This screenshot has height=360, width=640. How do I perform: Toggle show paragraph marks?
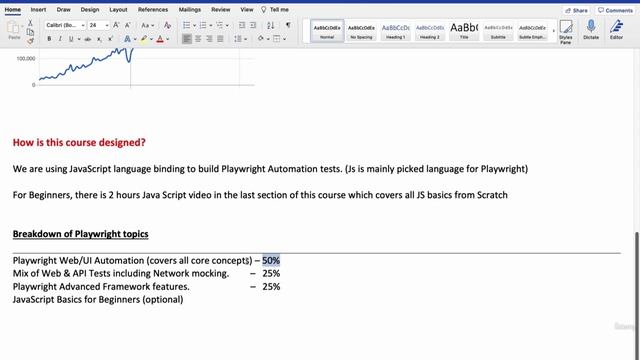[288, 25]
